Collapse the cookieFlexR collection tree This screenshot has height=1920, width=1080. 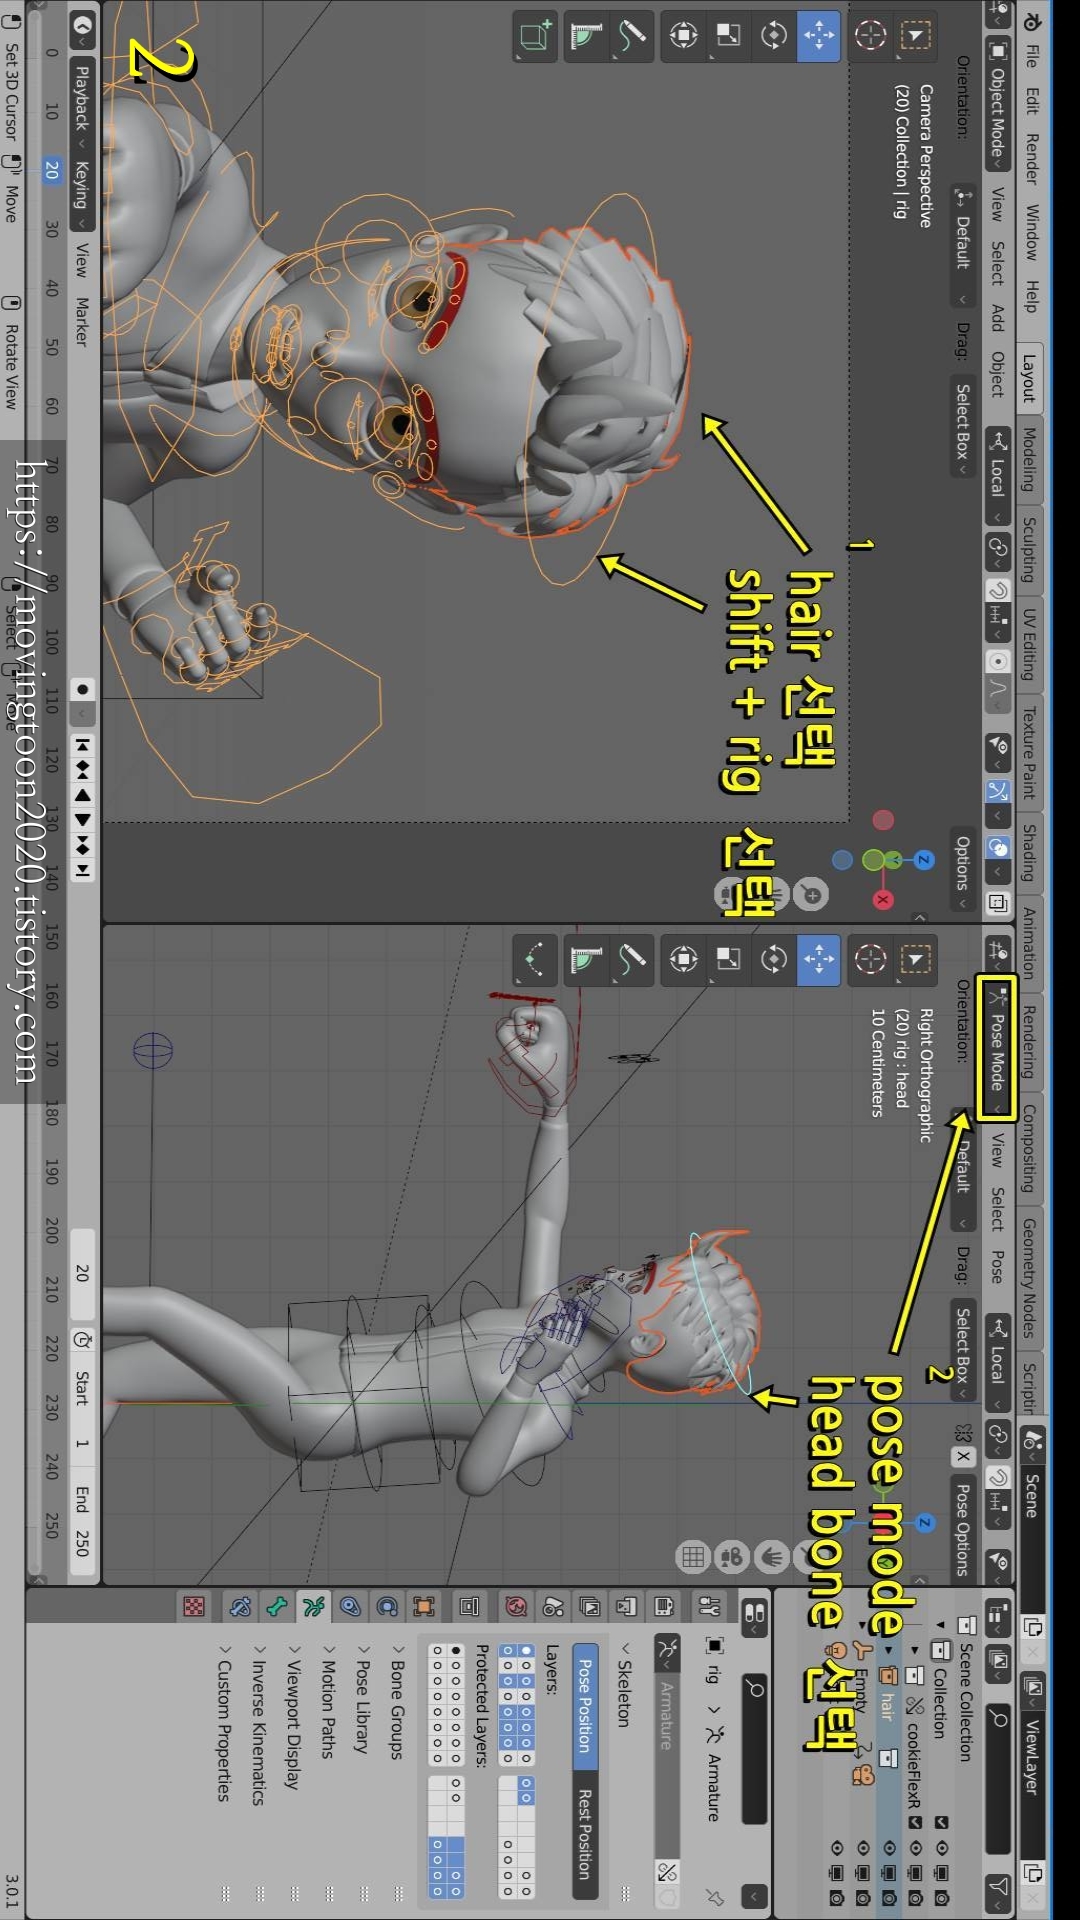915,1648
